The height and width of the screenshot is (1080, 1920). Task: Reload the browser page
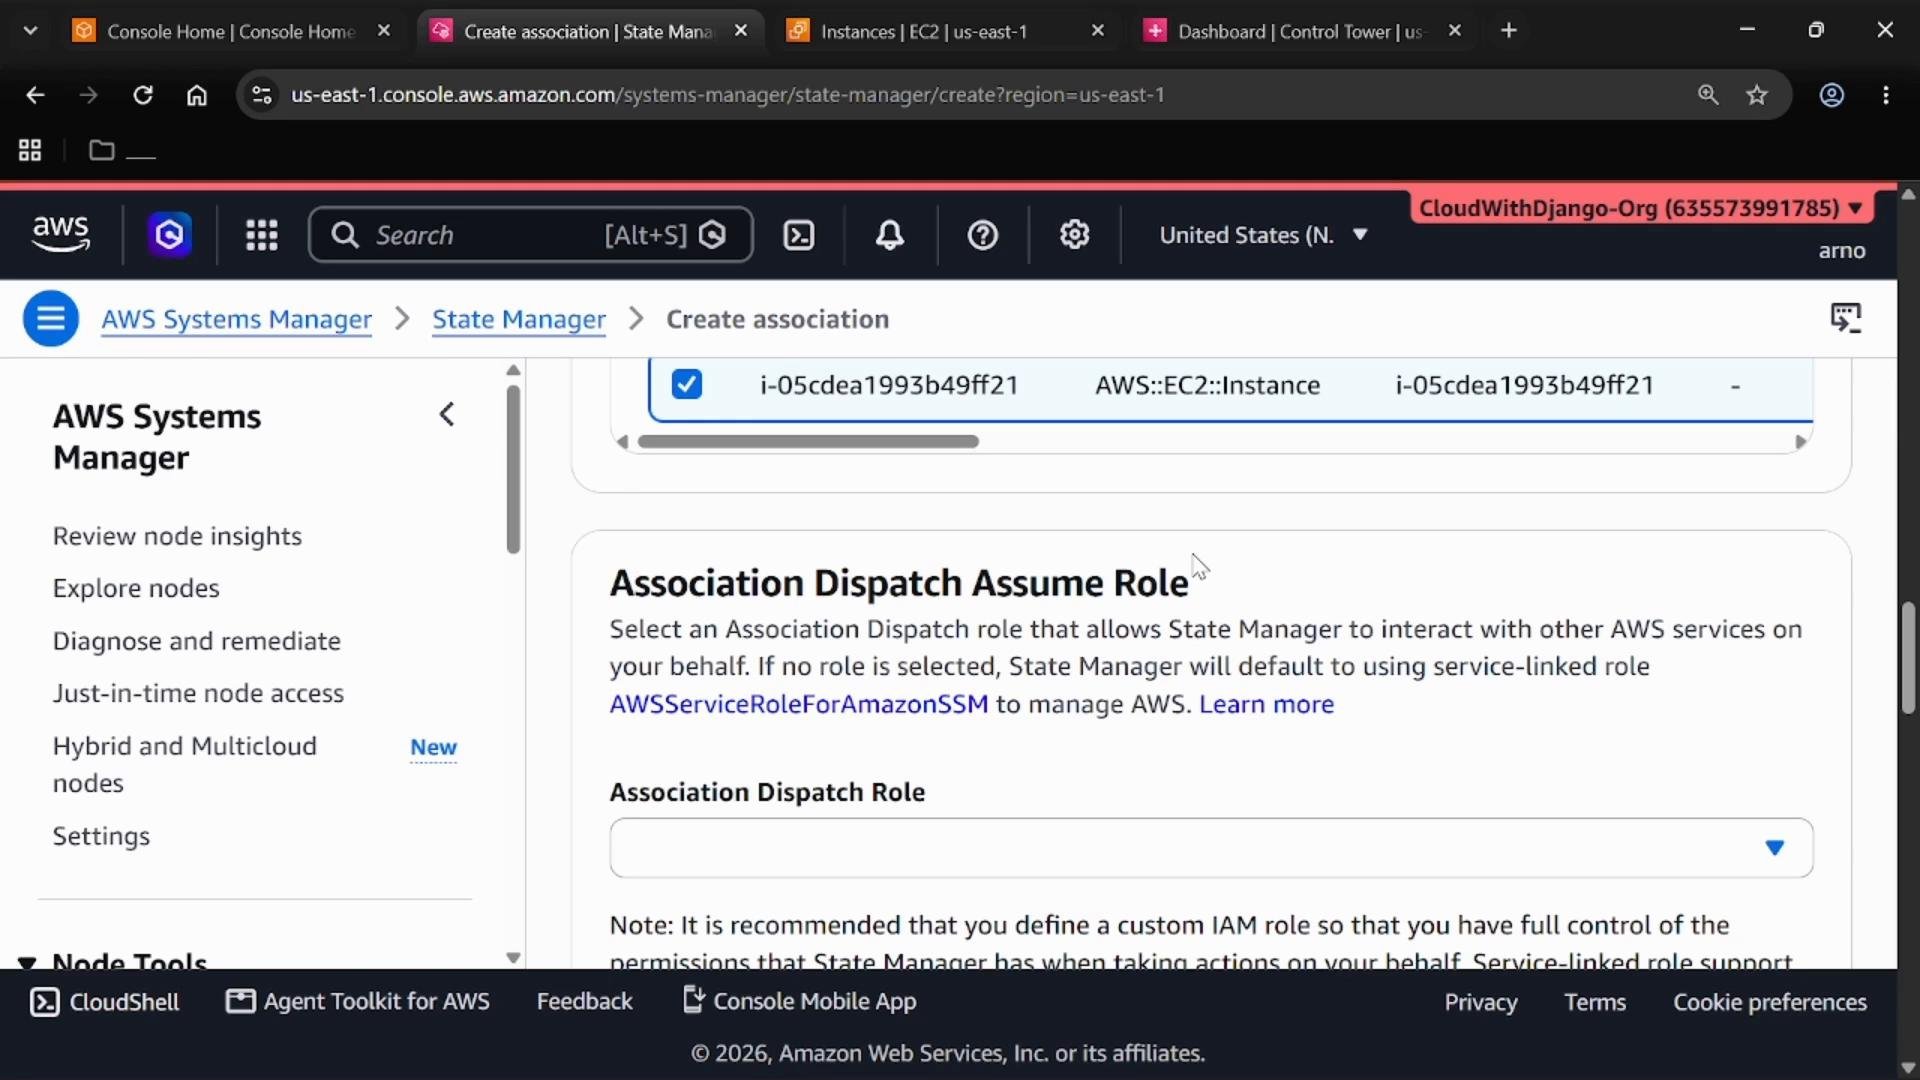pyautogui.click(x=143, y=95)
